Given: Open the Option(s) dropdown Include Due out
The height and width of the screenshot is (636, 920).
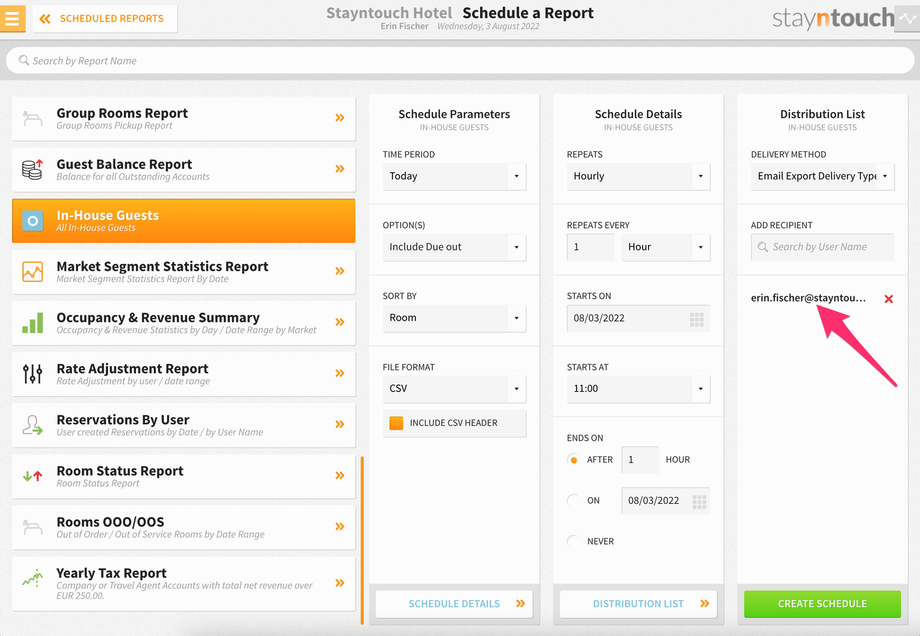Looking at the screenshot, I should 454,247.
